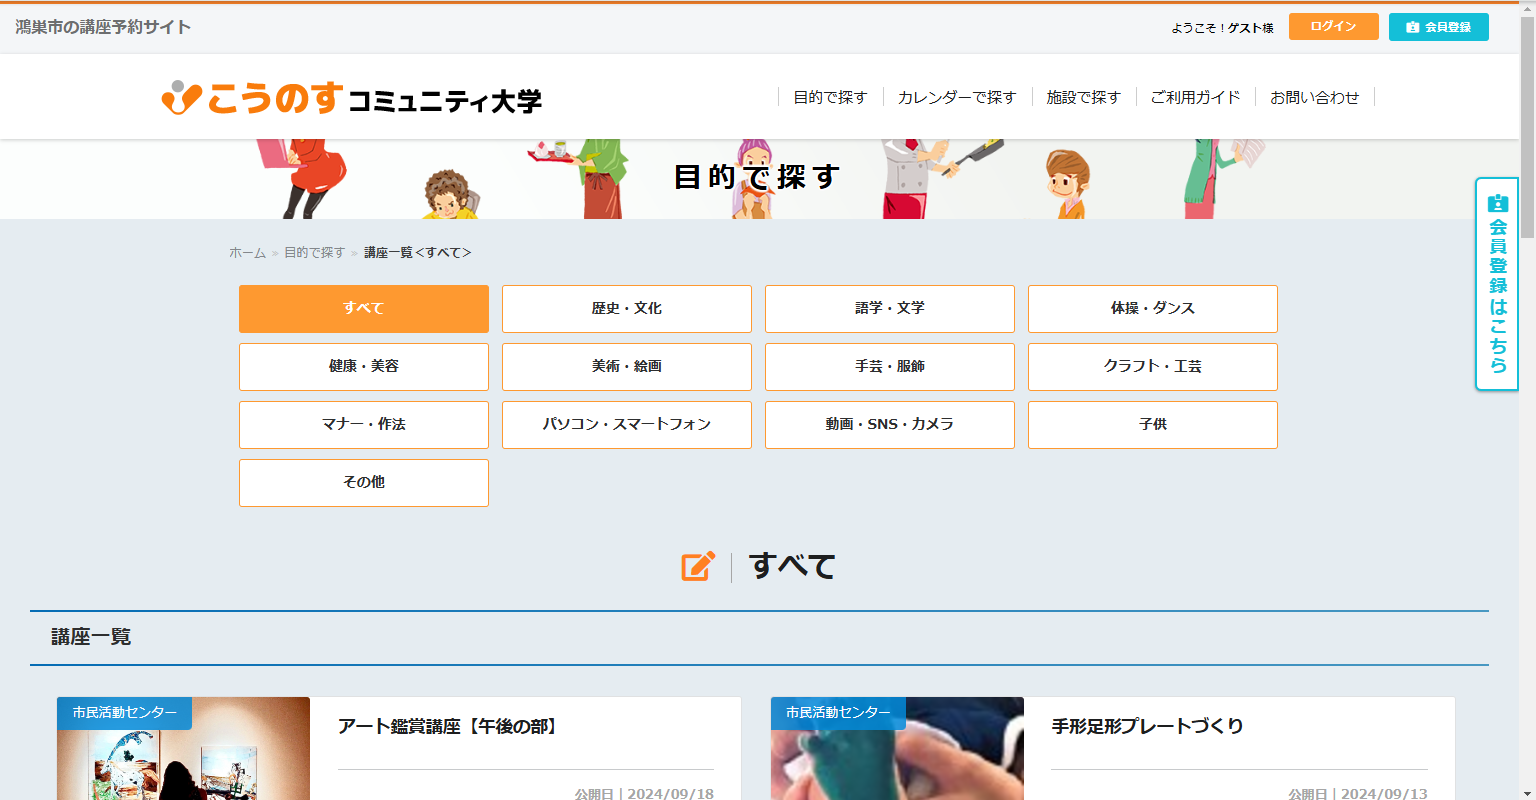Screen dimensions: 1536x800
Task: Open the 目的で探す menu item
Action: point(830,97)
